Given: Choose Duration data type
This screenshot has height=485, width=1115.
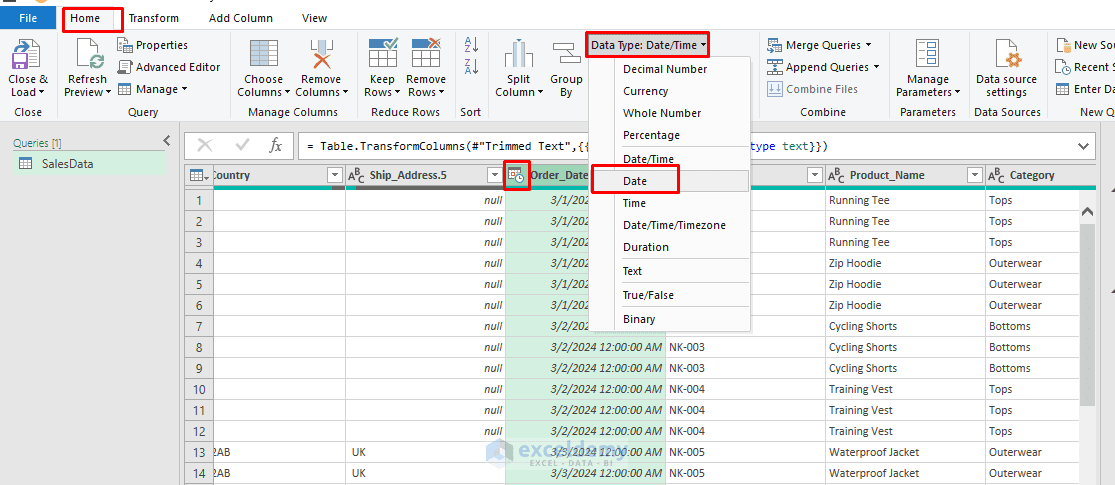Looking at the screenshot, I should tap(669, 247).
